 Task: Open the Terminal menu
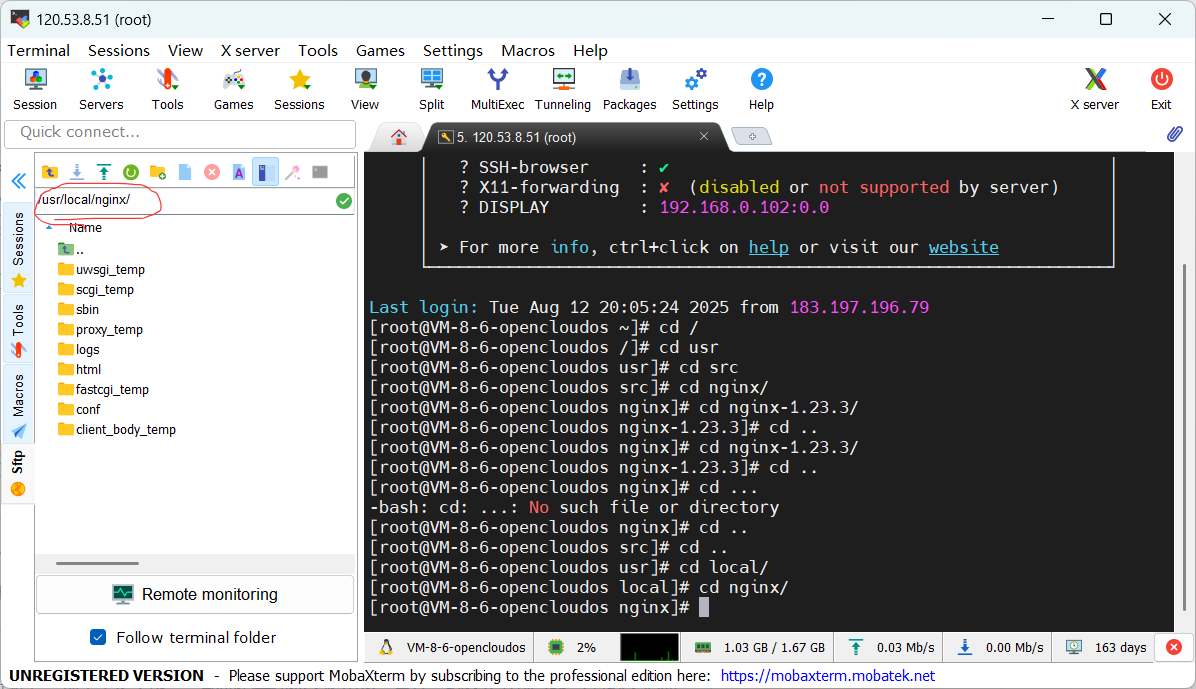point(38,50)
